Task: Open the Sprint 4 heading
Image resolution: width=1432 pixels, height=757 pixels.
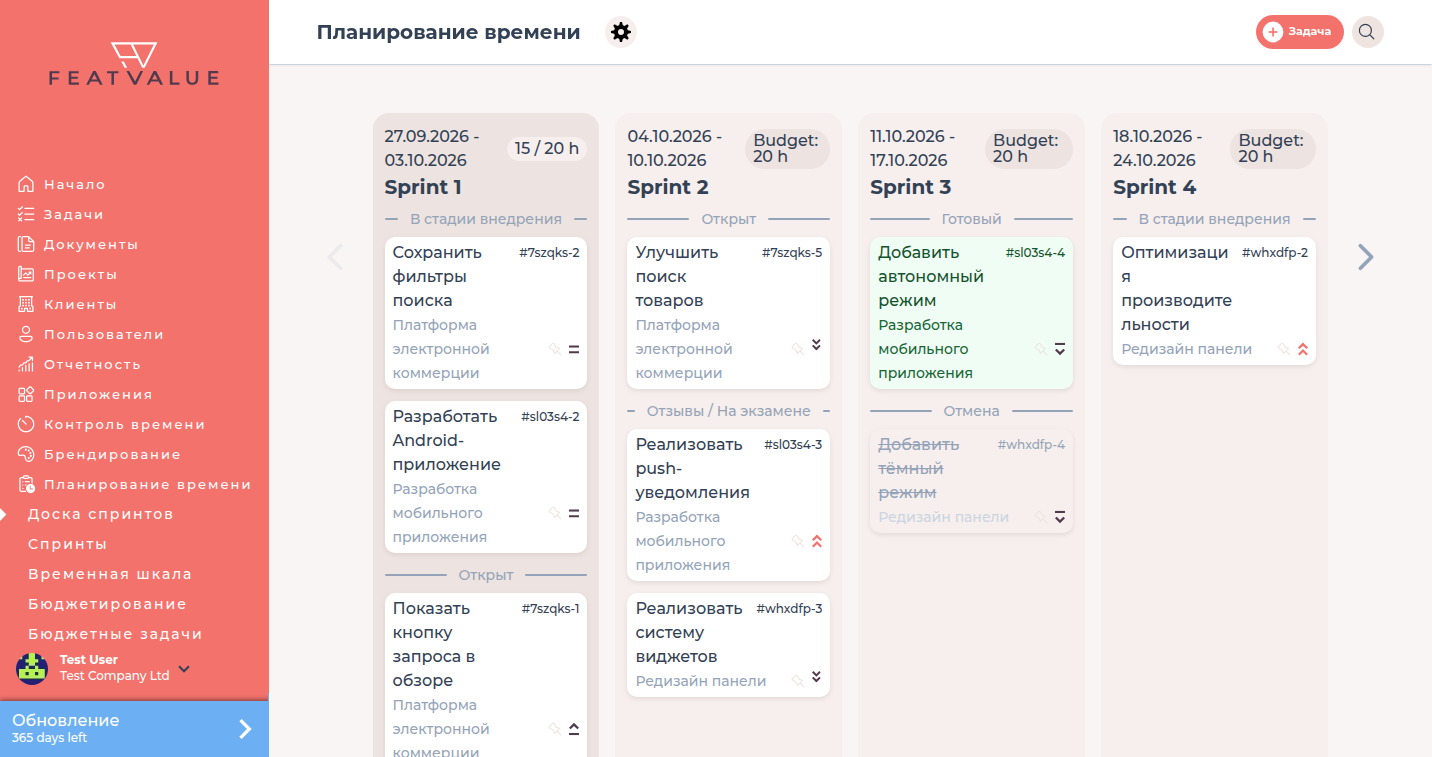Action: [1154, 187]
